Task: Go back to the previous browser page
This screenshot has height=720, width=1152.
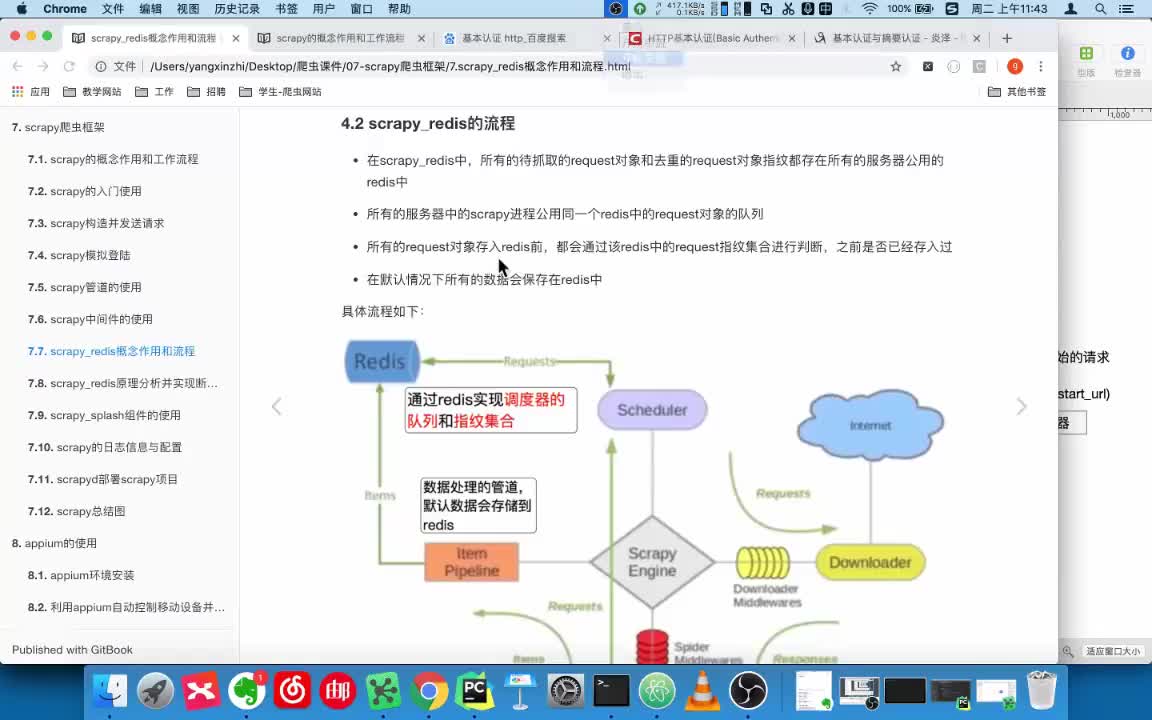Action: pos(18,66)
